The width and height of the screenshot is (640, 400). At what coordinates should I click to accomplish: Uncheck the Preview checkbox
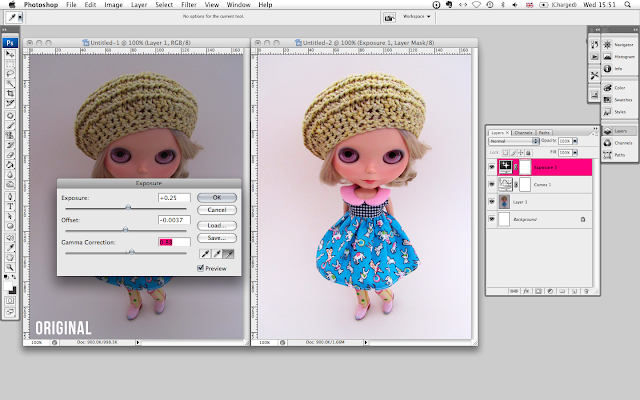pos(201,268)
